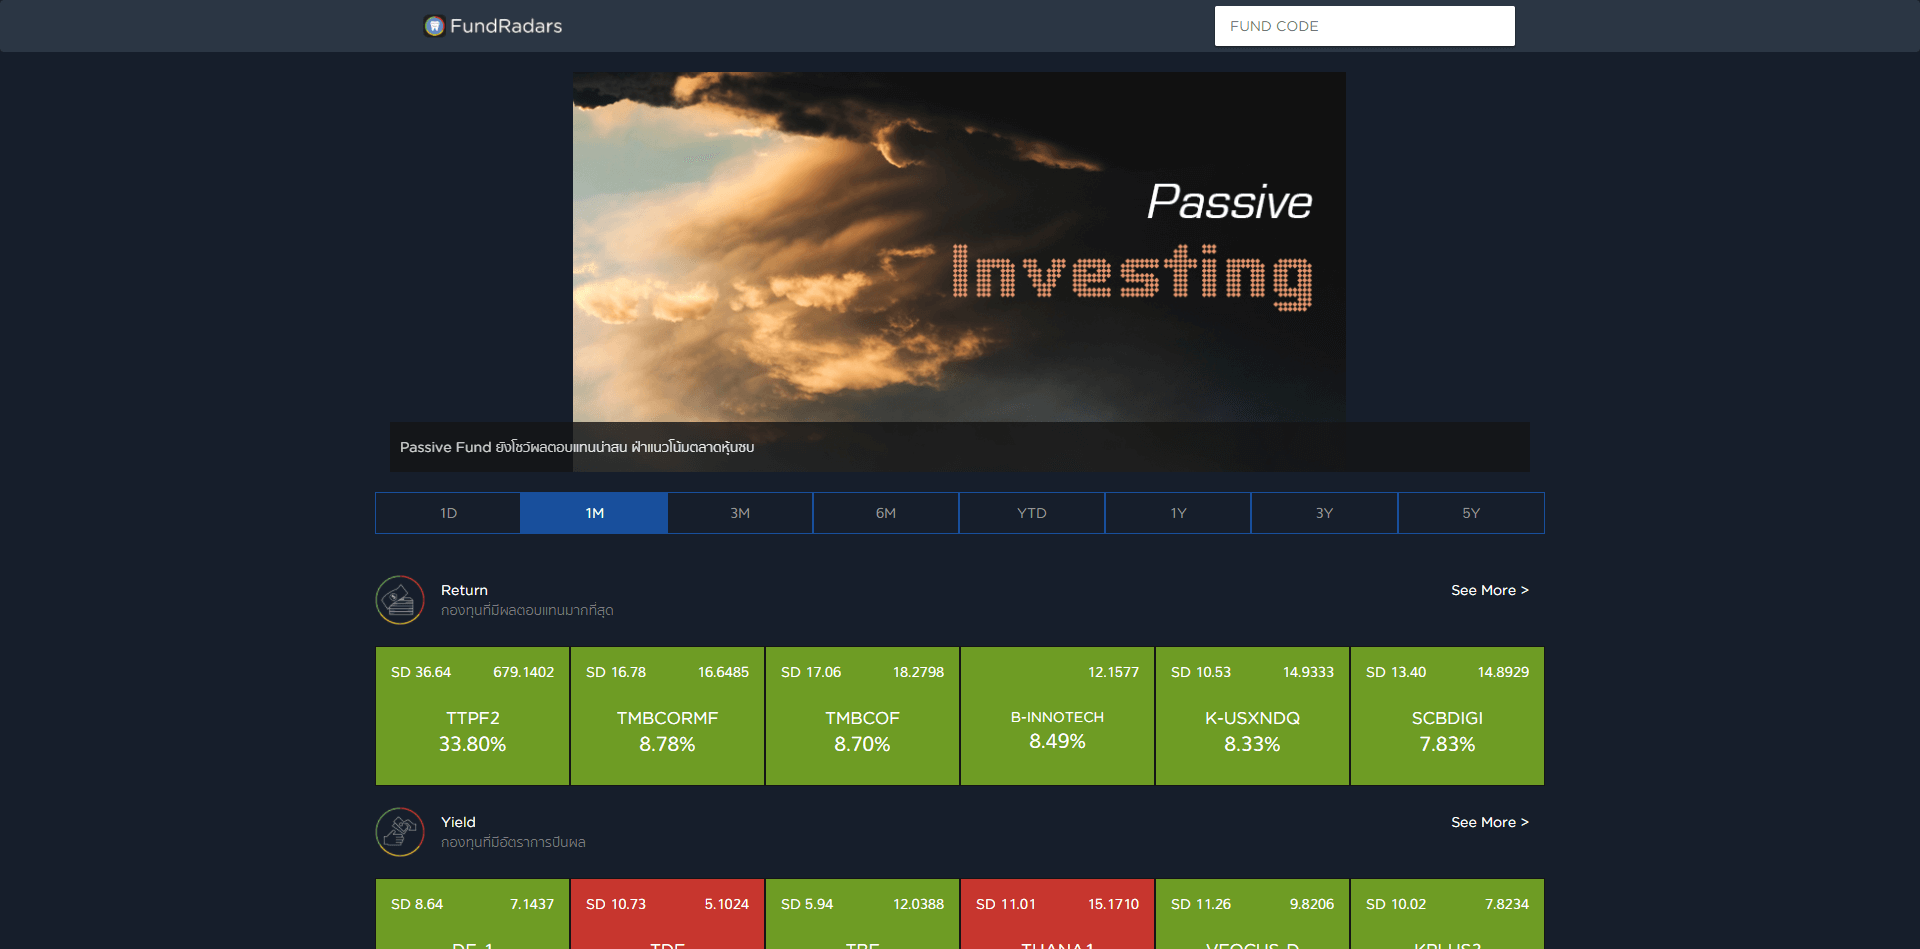Open the yield card with SD 8.64
Viewport: 1920px width, 949px height.
472,914
